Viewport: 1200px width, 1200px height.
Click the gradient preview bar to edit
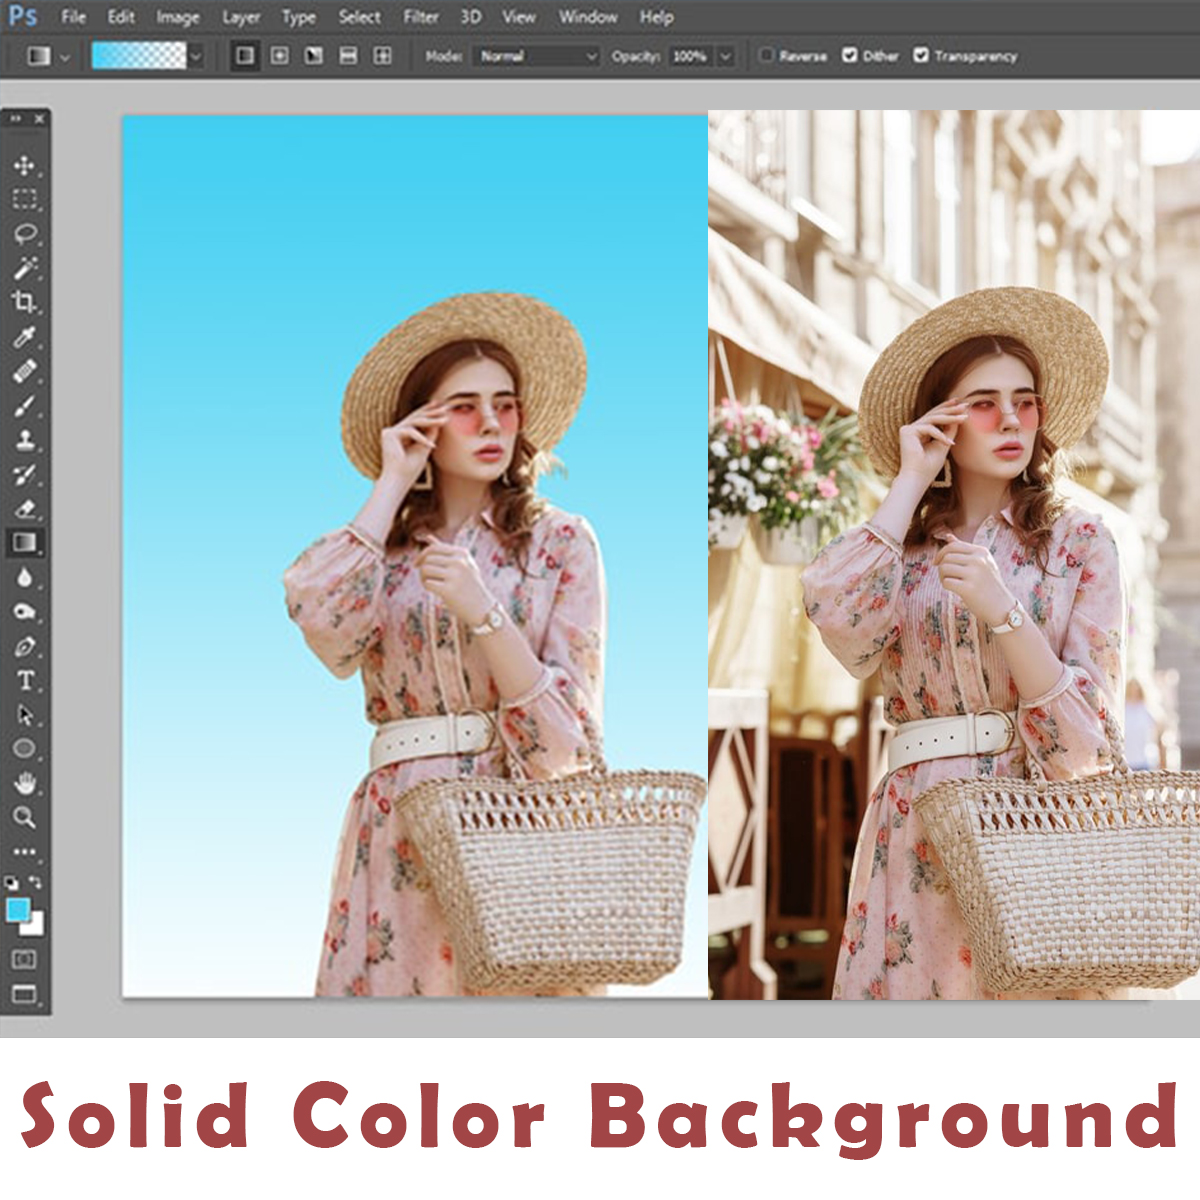(x=139, y=56)
